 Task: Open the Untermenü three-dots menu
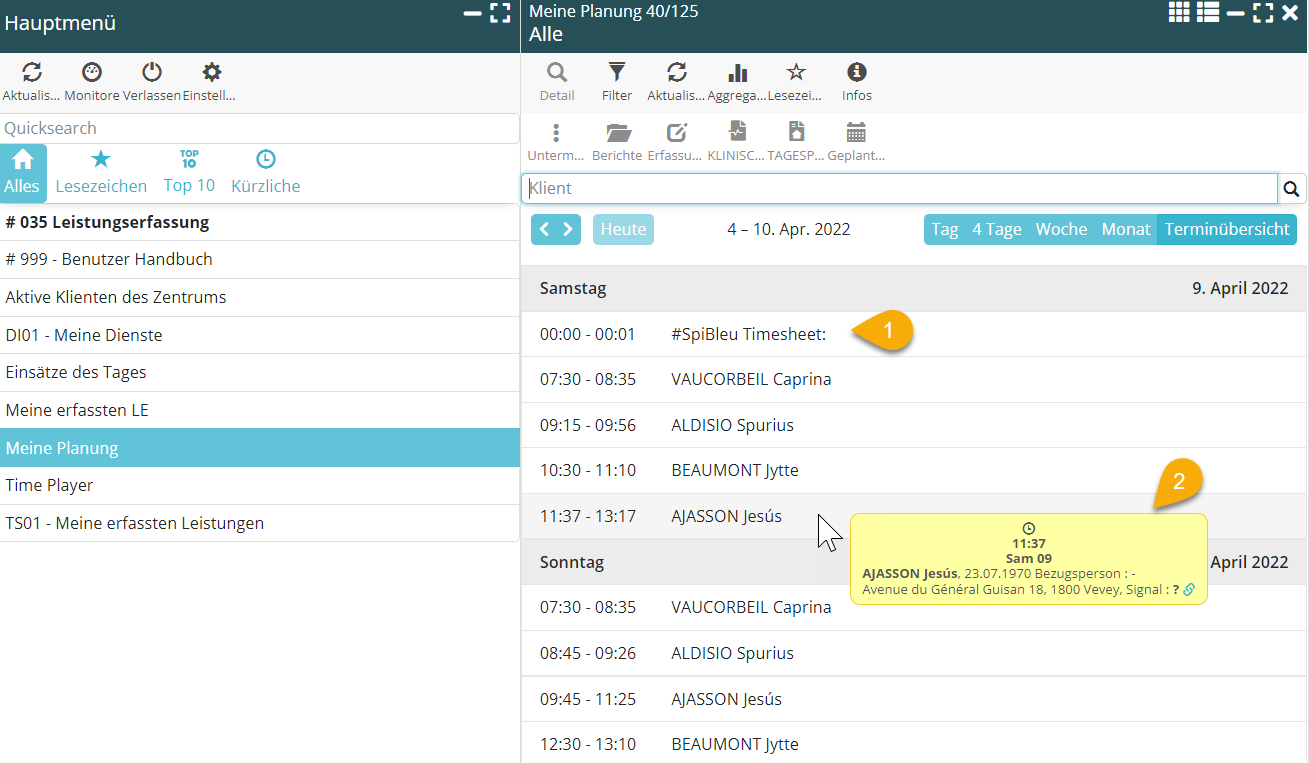click(556, 133)
